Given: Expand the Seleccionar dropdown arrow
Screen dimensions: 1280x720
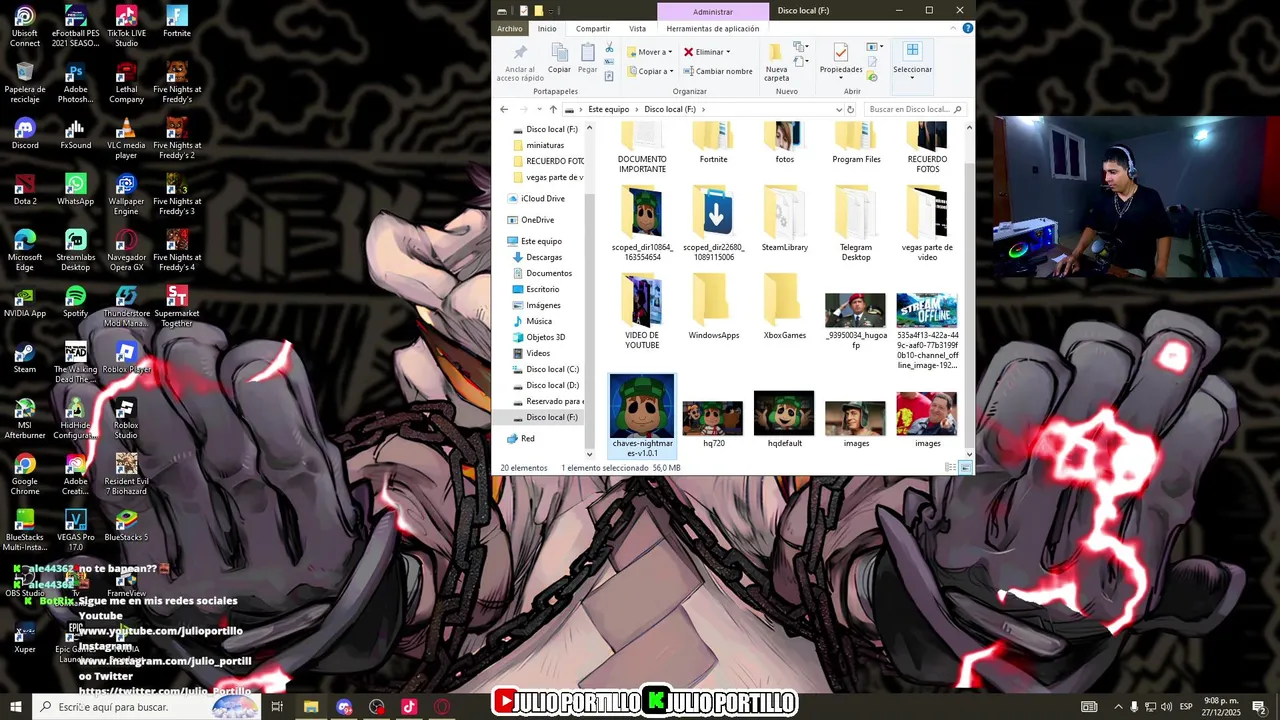Looking at the screenshot, I should pyautogui.click(x=912, y=78).
